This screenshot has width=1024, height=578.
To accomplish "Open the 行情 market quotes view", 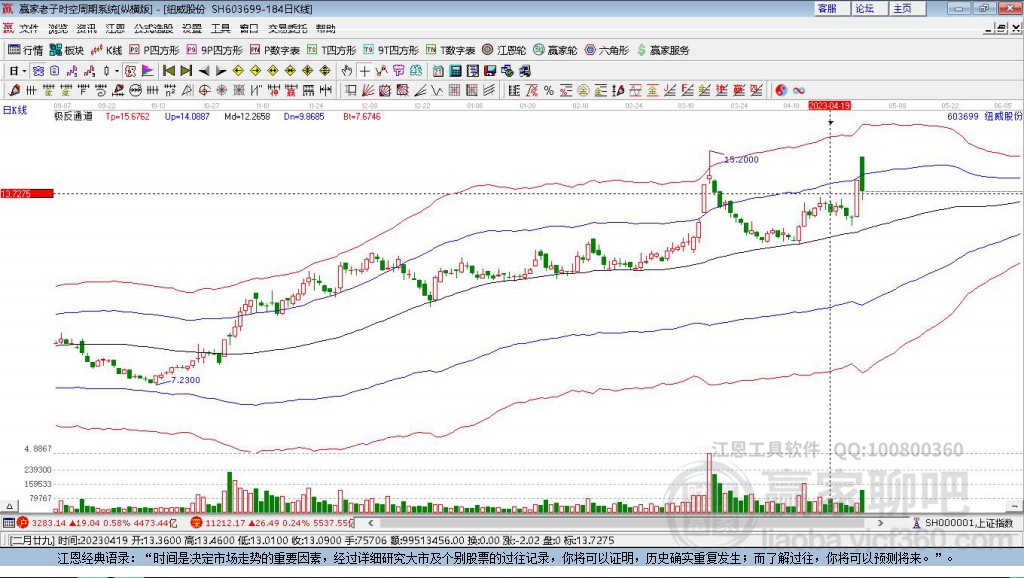I will 25,50.
